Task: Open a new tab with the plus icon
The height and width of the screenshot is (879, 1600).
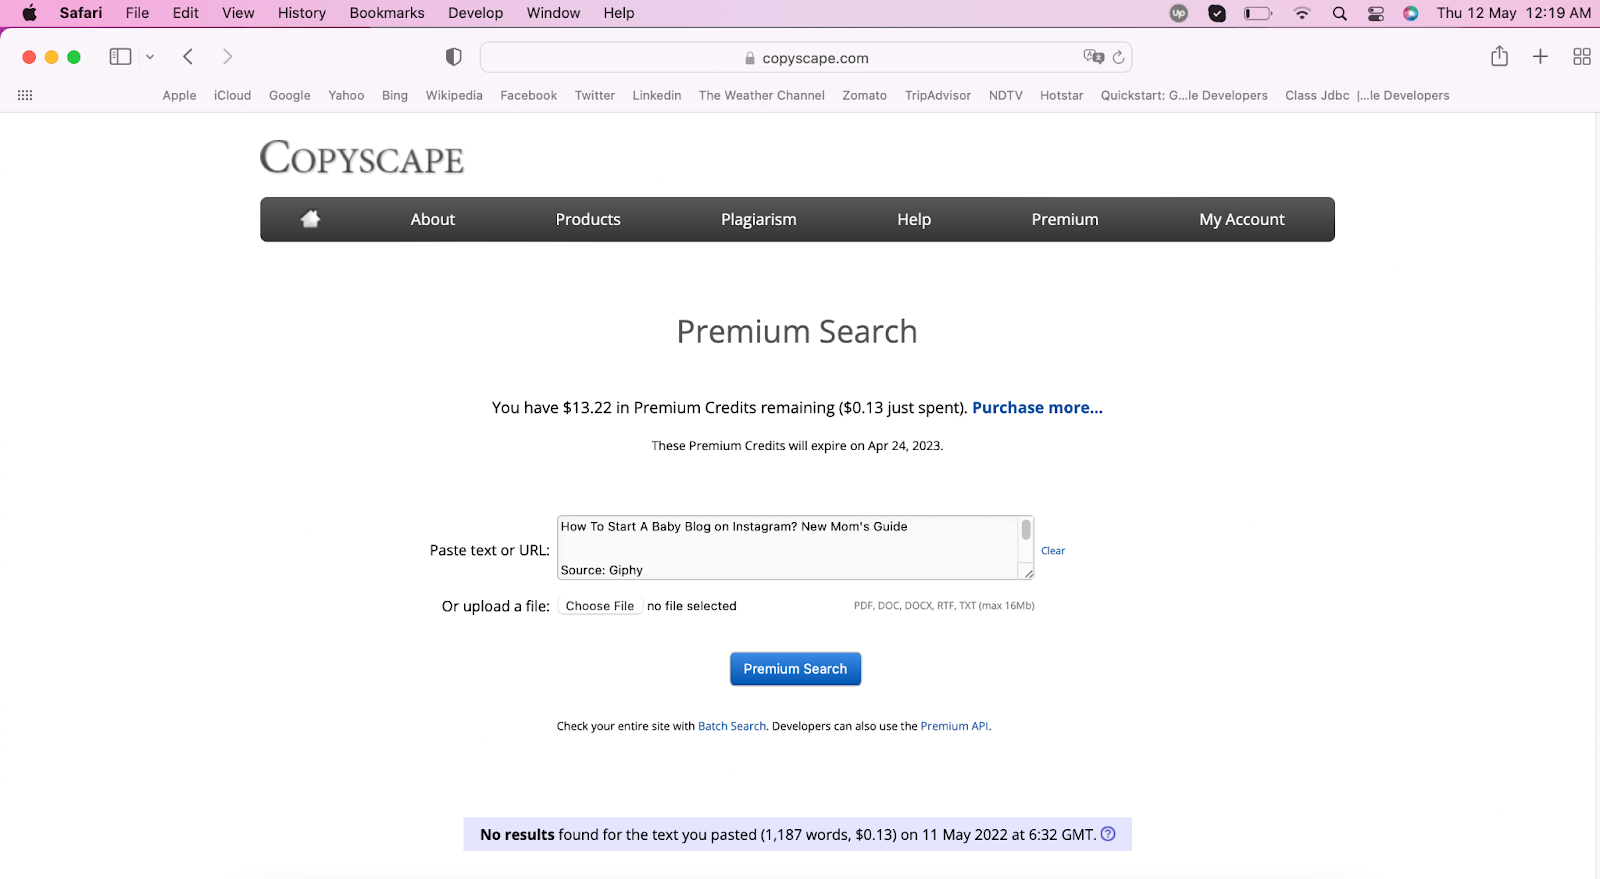Action: pos(1540,57)
